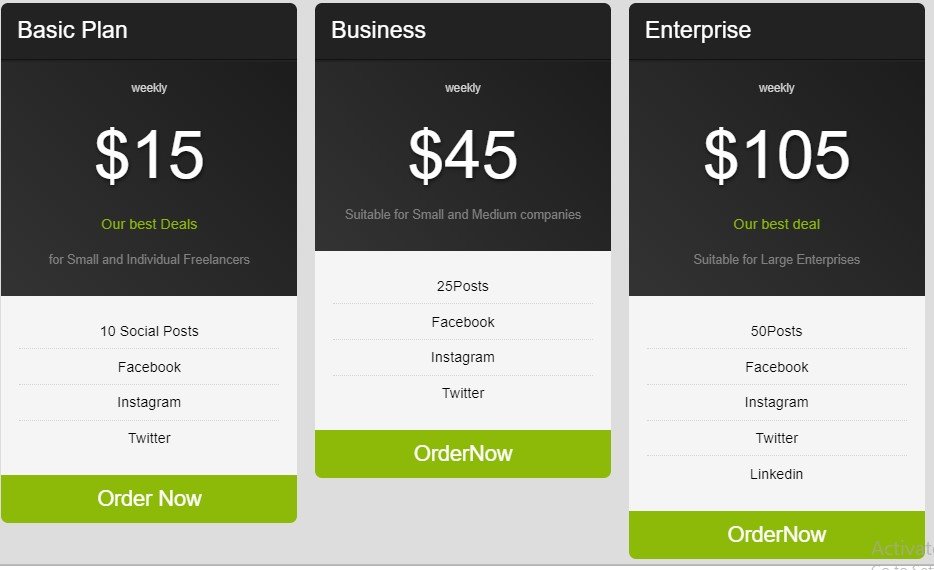Click Twitter in the Enterprise list
The image size is (934, 570).
coord(776,438)
